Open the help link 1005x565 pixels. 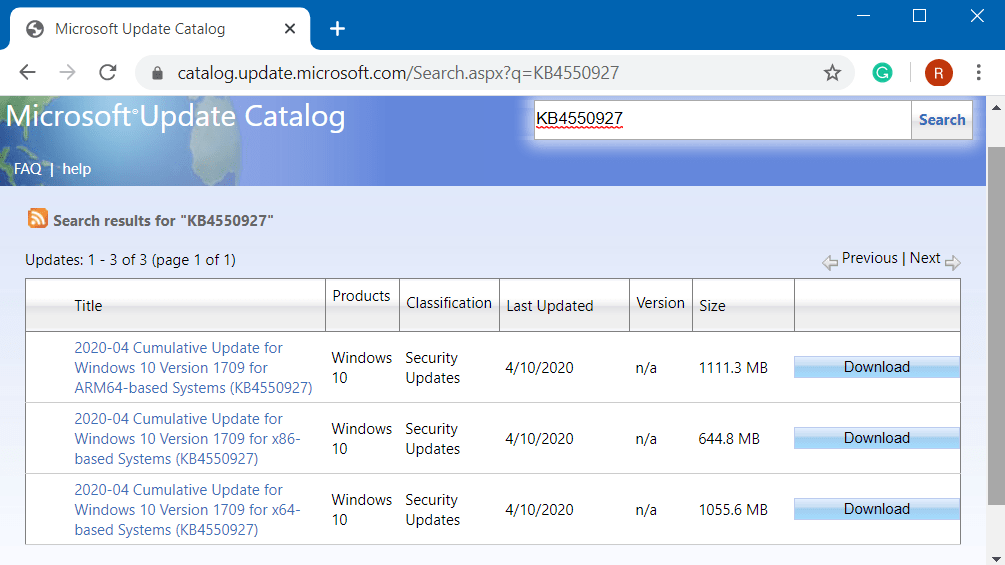tap(76, 169)
